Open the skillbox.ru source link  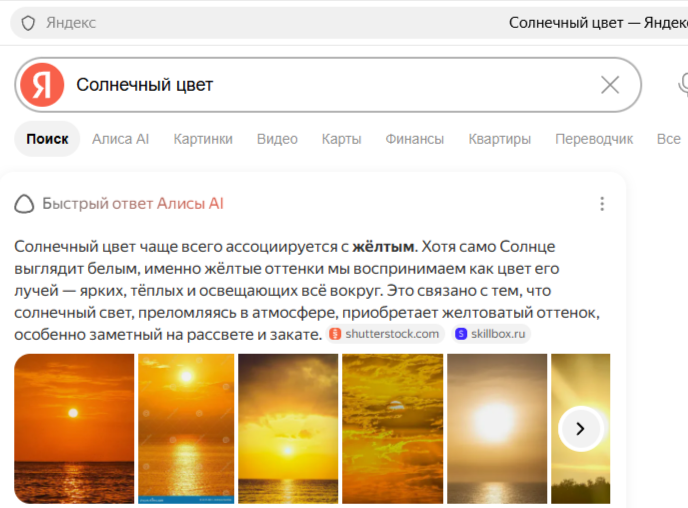click(491, 334)
